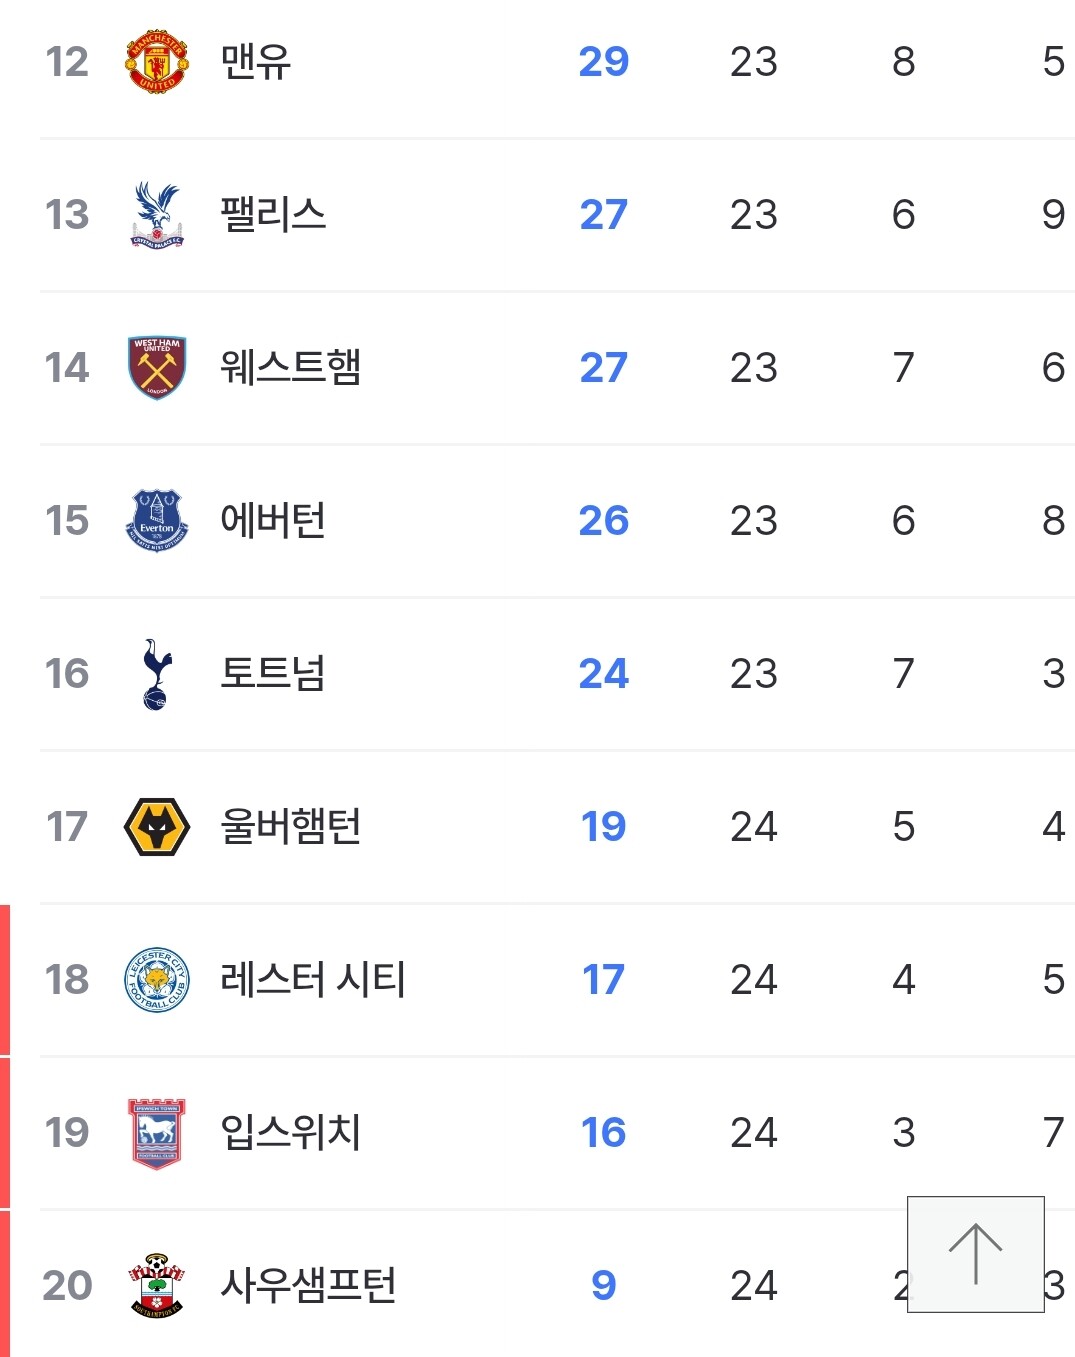Tap the West Ham crest
The height and width of the screenshot is (1357, 1075).
pyautogui.click(x=157, y=367)
